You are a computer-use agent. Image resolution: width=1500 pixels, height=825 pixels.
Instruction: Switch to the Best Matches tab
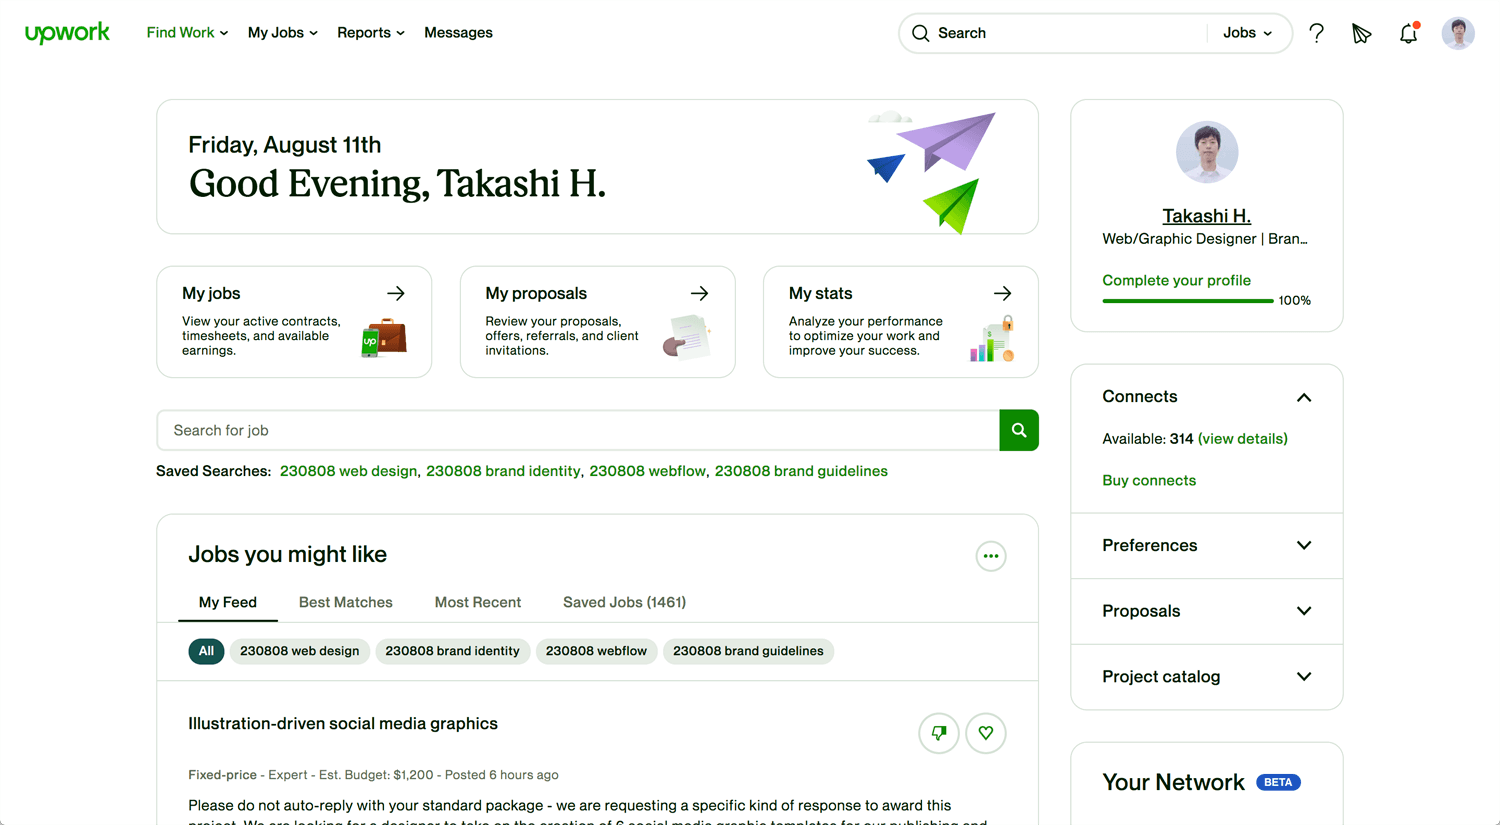pos(345,602)
